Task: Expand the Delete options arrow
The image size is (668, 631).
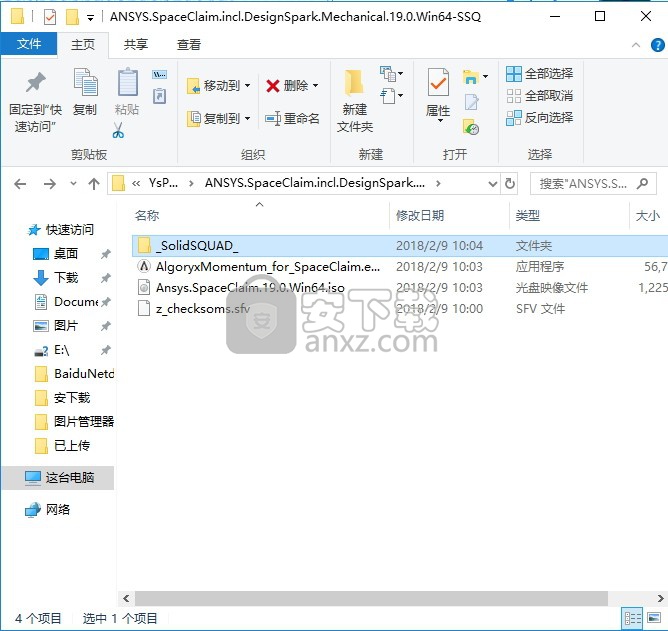Action: (316, 86)
